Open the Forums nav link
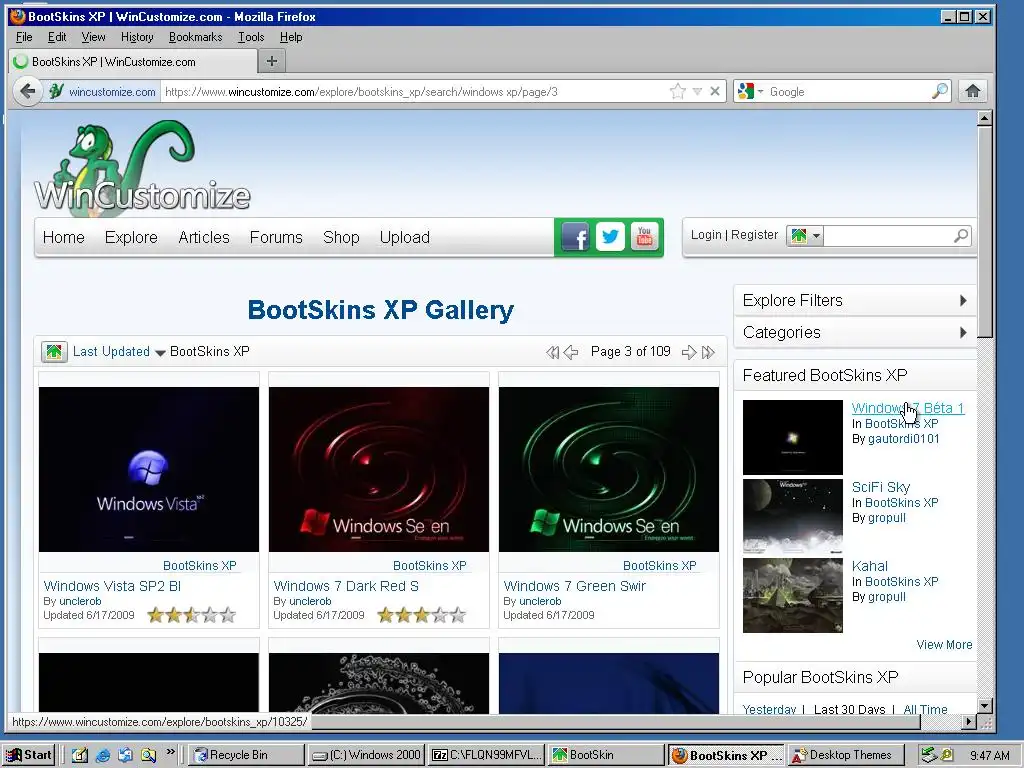1024x768 pixels. pos(276,237)
